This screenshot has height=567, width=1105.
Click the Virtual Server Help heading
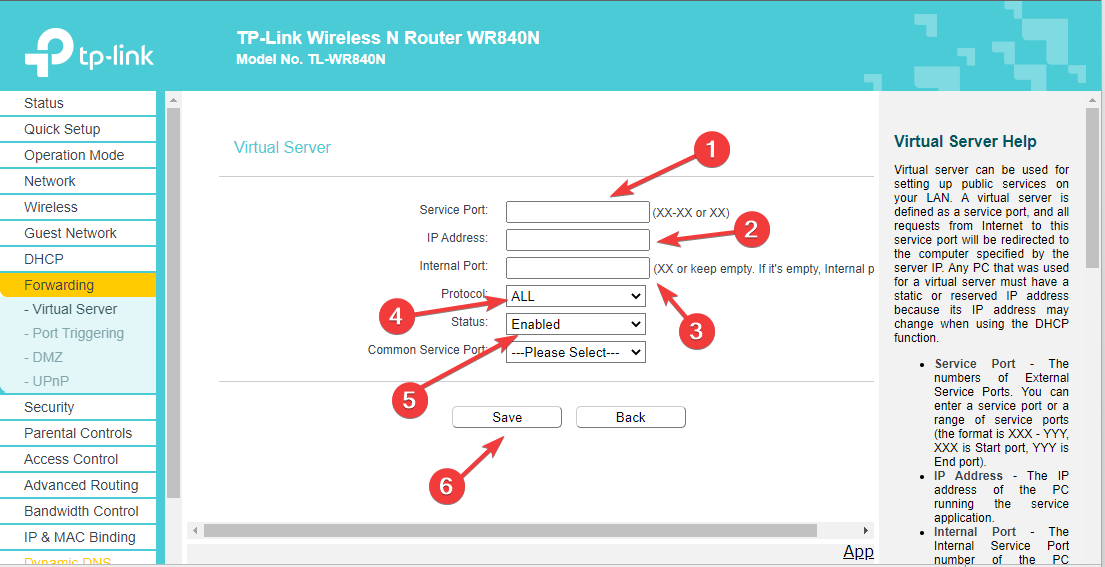tap(965, 142)
